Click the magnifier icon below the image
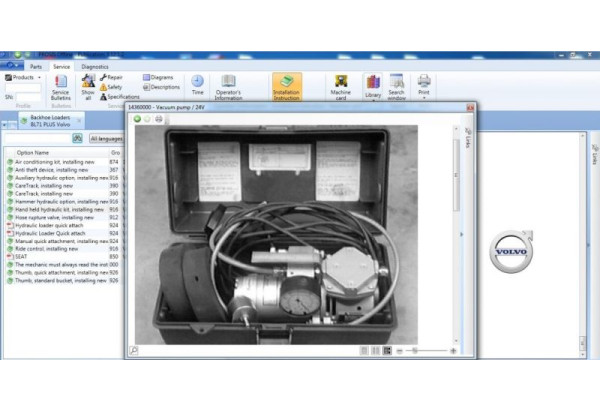 tap(134, 351)
